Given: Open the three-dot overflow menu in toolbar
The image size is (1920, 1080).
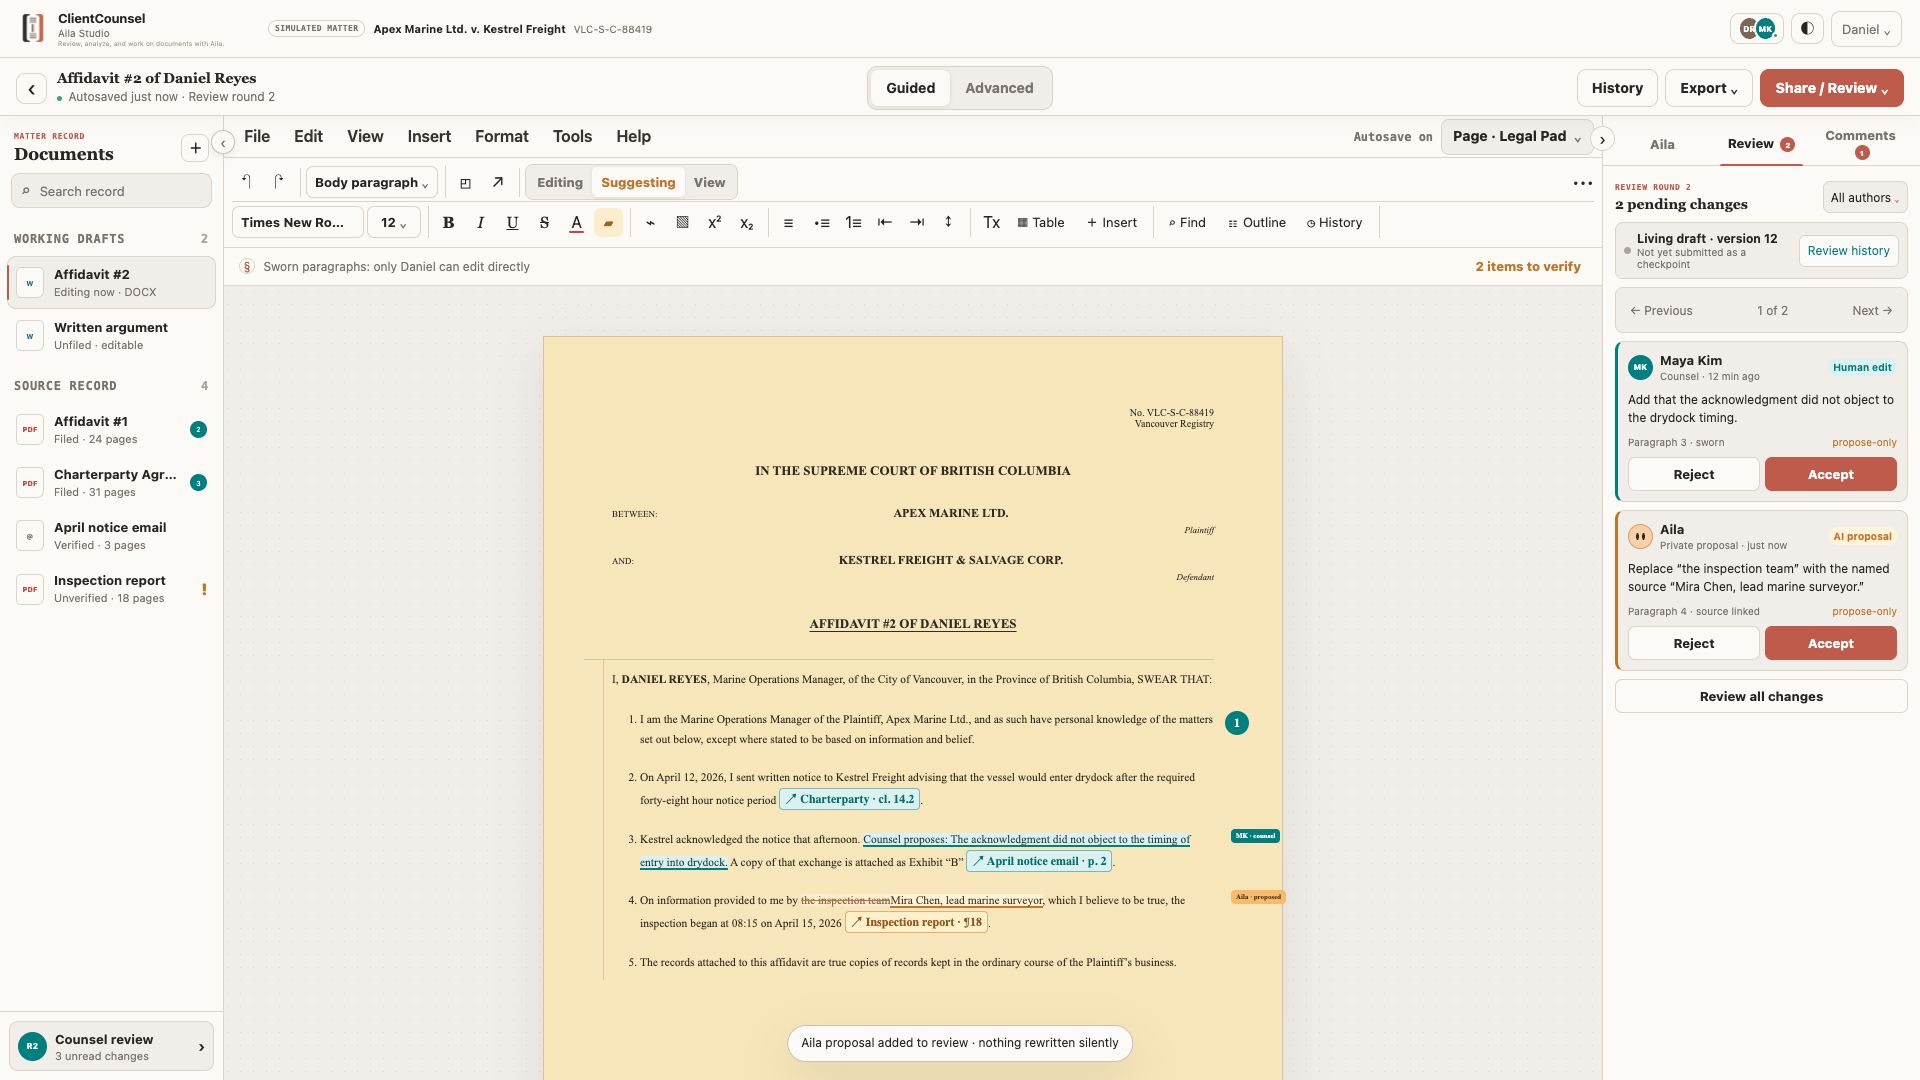Looking at the screenshot, I should point(1582,183).
